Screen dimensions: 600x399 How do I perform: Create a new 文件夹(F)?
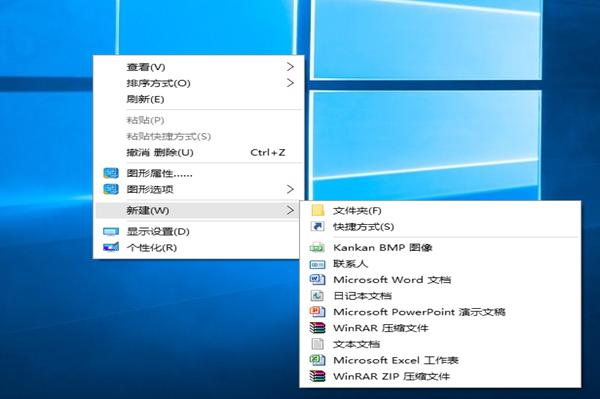440,210
